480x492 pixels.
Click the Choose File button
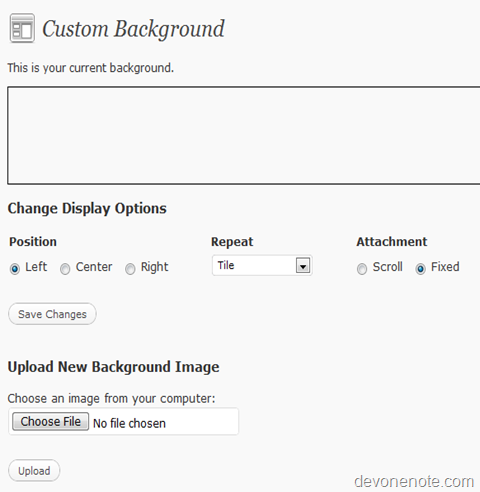tap(51, 421)
